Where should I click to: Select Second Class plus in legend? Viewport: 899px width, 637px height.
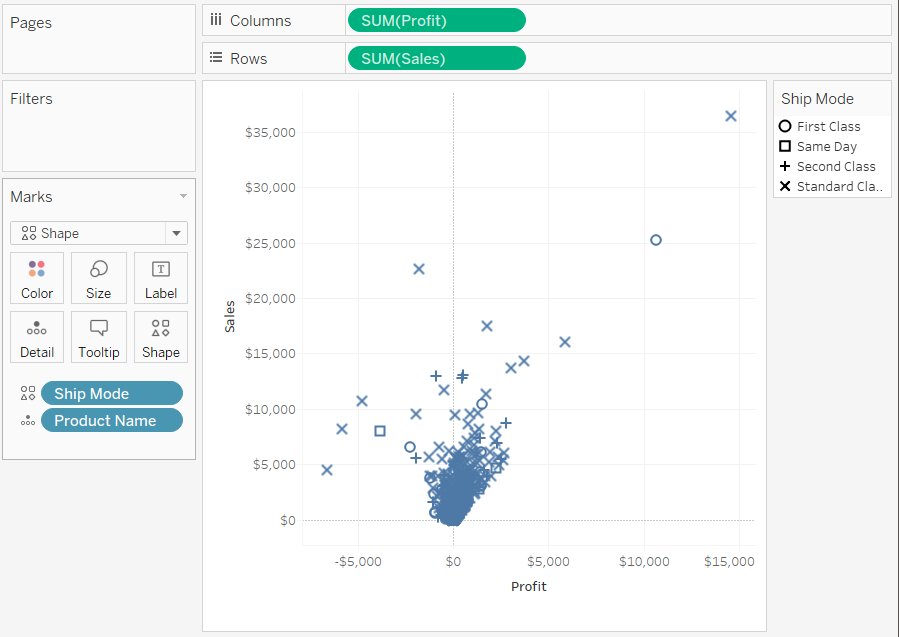tap(785, 166)
